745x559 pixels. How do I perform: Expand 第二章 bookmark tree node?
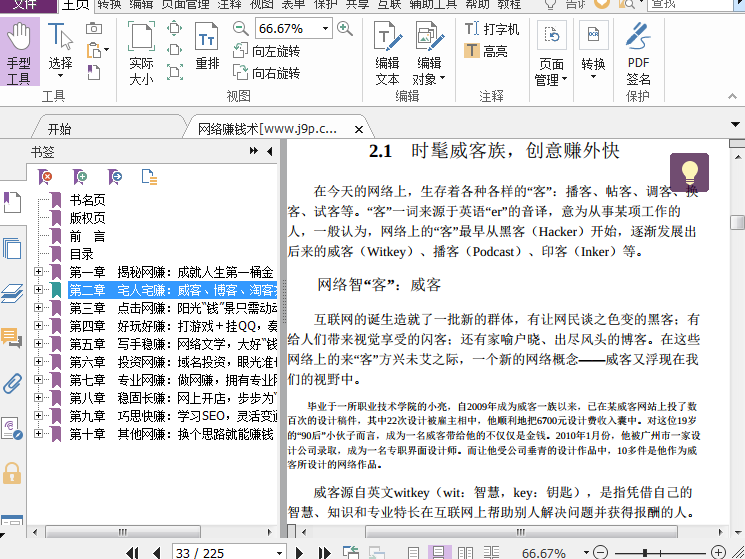(x=38, y=290)
